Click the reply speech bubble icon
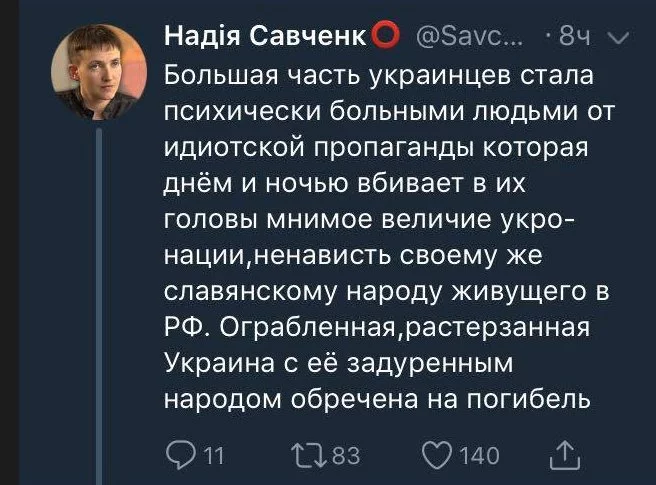The image size is (656, 485). [x=180, y=455]
